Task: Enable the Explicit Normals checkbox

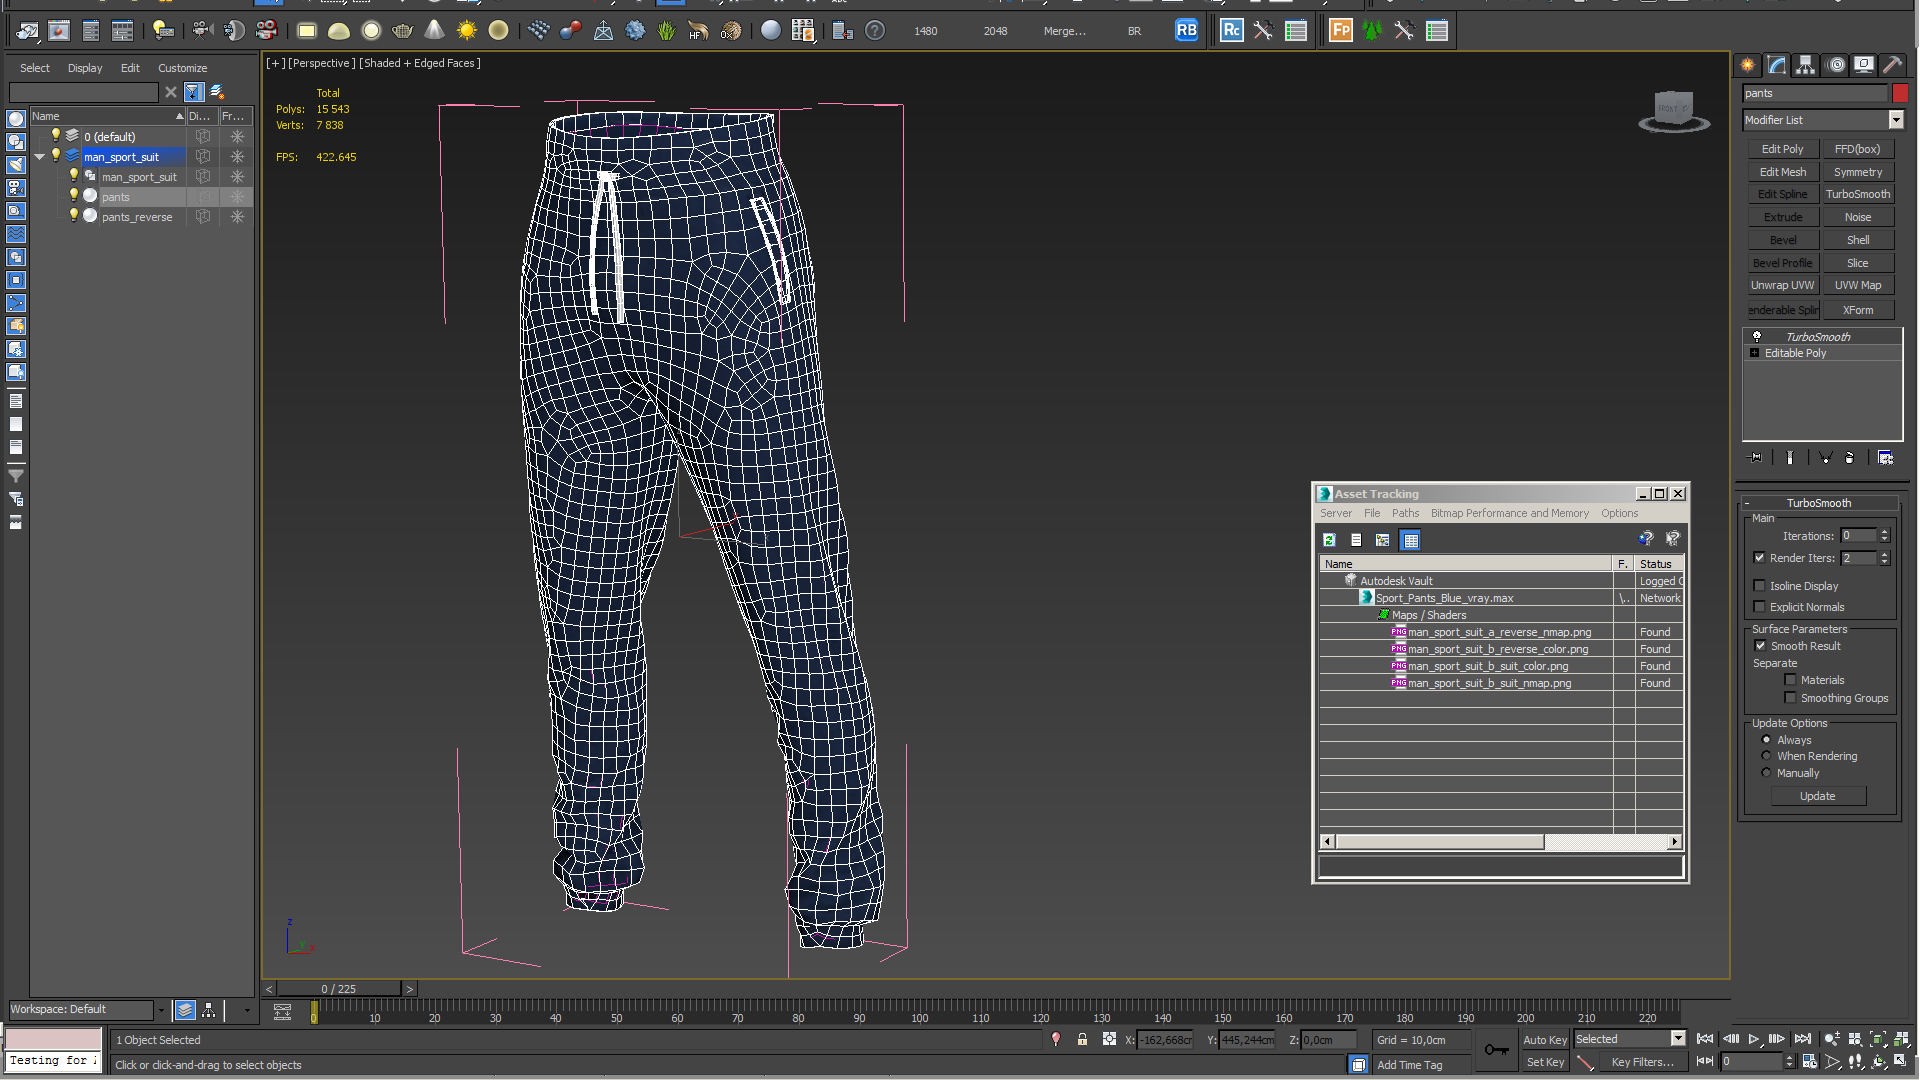Action: click(x=1759, y=607)
